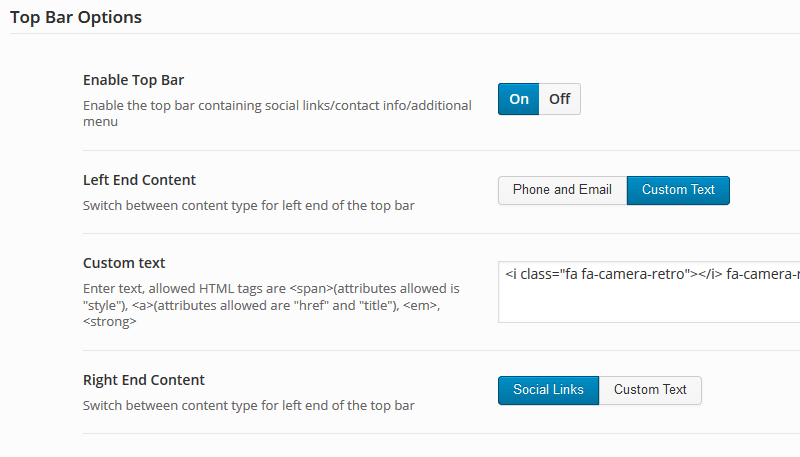Click the fa-camera-retro code in the text box
This screenshot has width=800, height=457.
coord(653,274)
